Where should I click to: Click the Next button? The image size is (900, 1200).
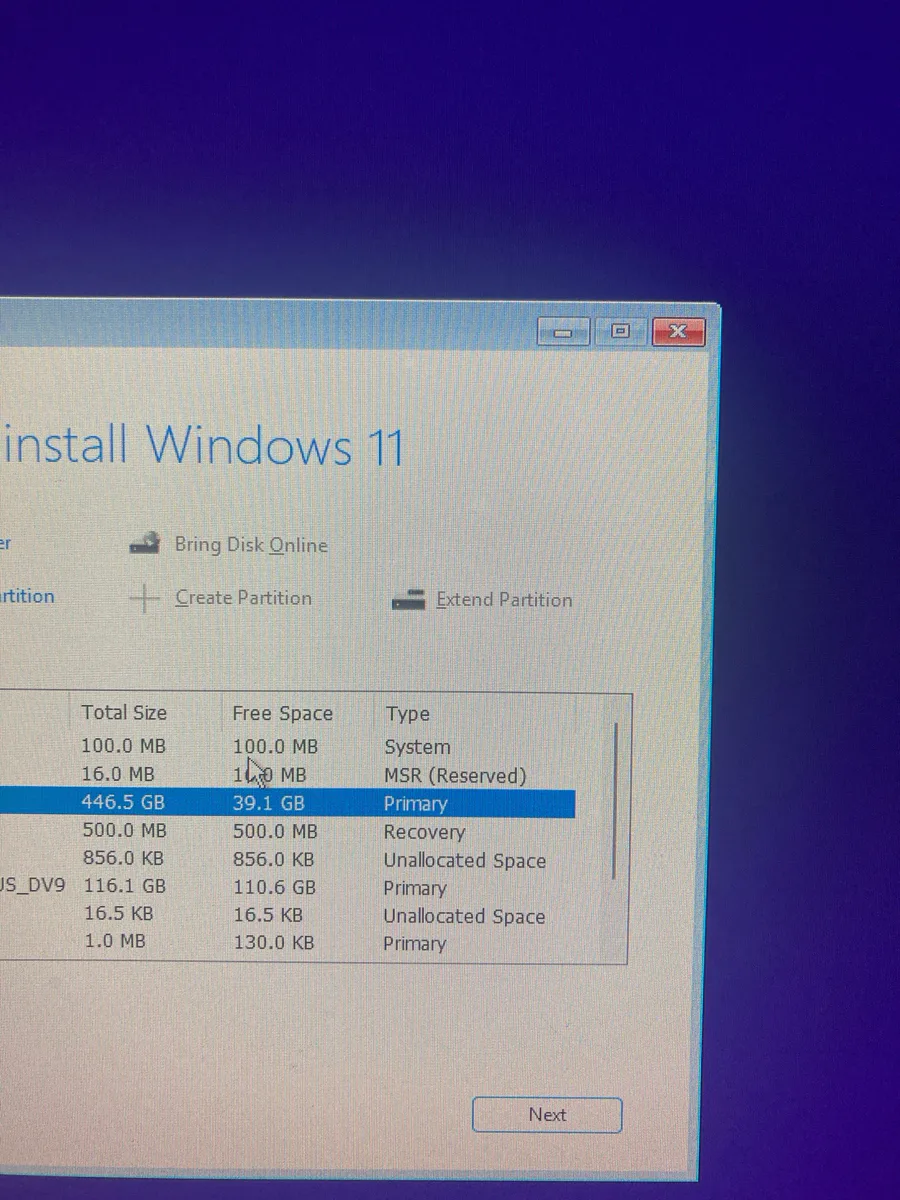tap(547, 1114)
